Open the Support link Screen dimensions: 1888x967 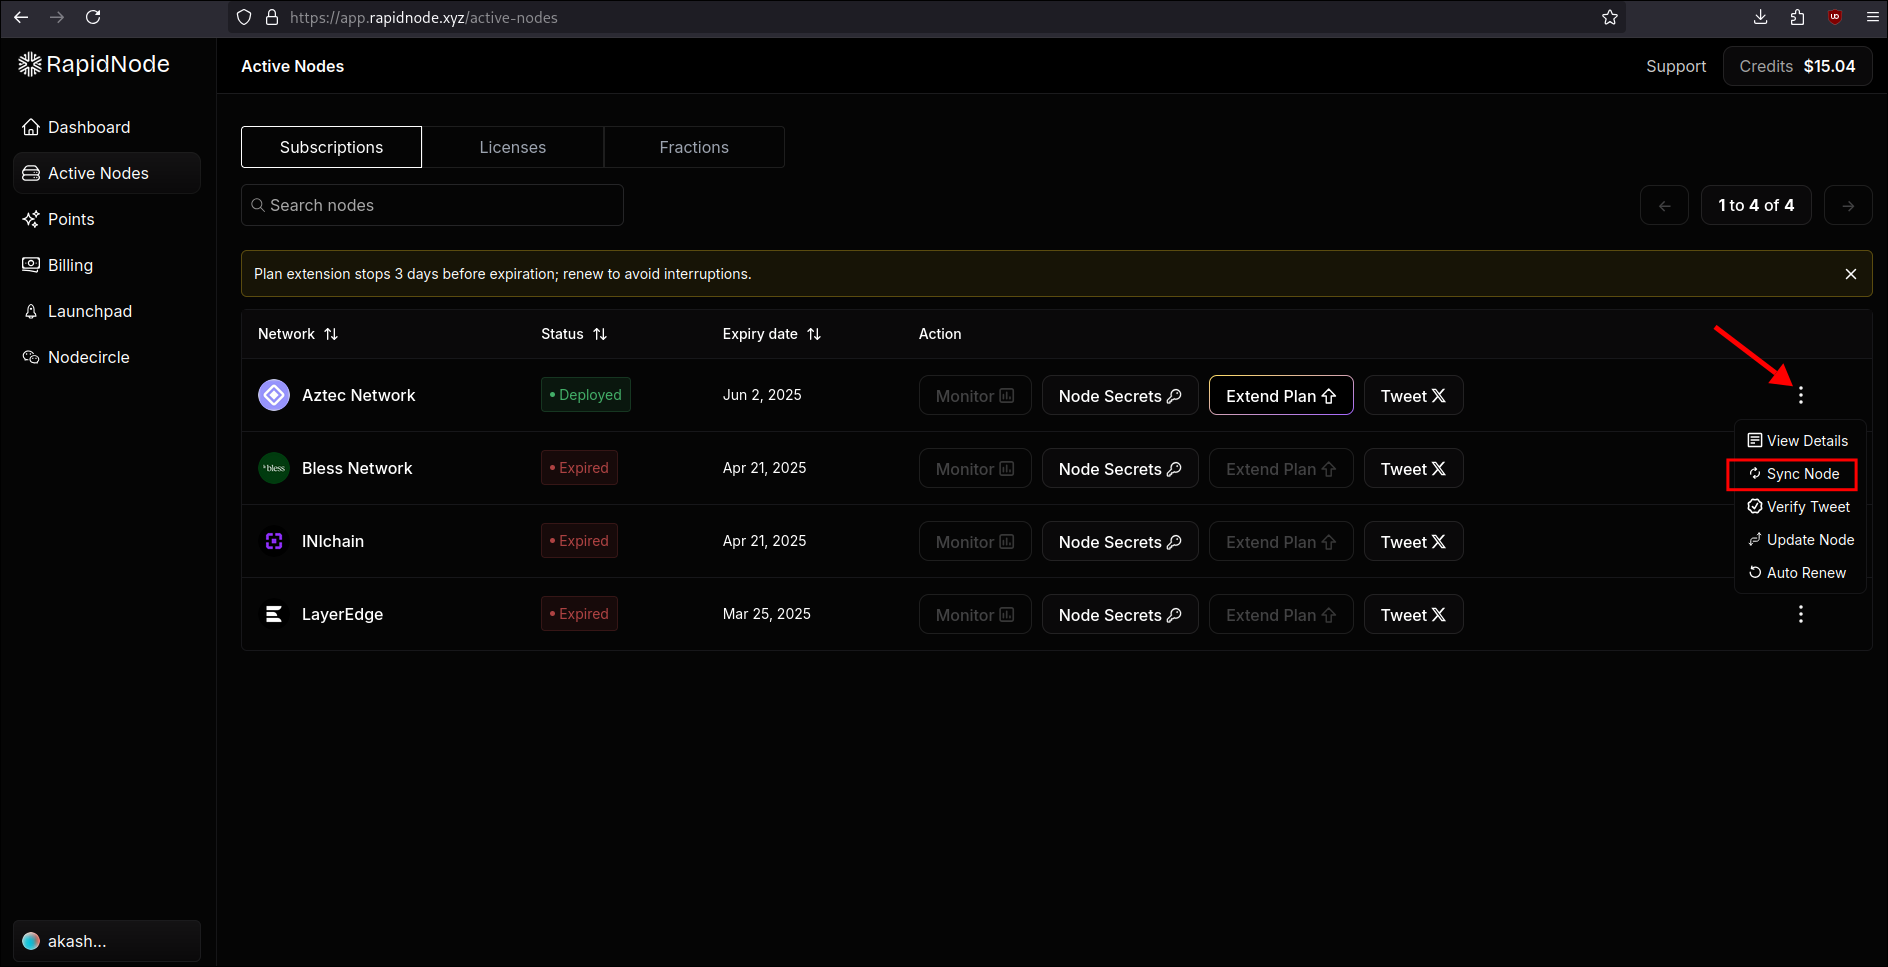point(1676,66)
